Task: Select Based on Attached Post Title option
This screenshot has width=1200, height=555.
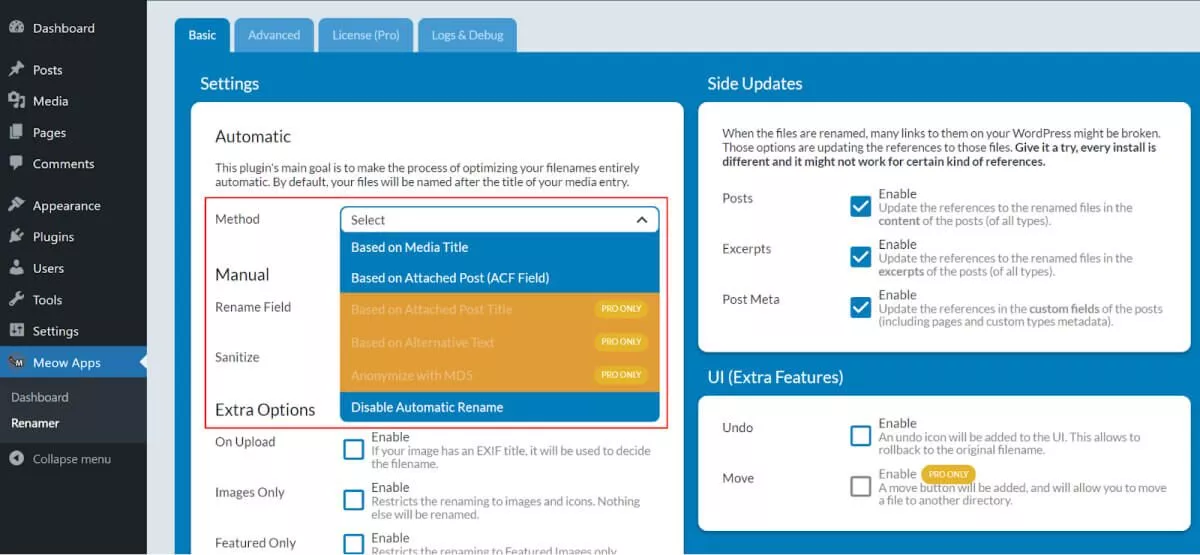Action: click(x=499, y=310)
